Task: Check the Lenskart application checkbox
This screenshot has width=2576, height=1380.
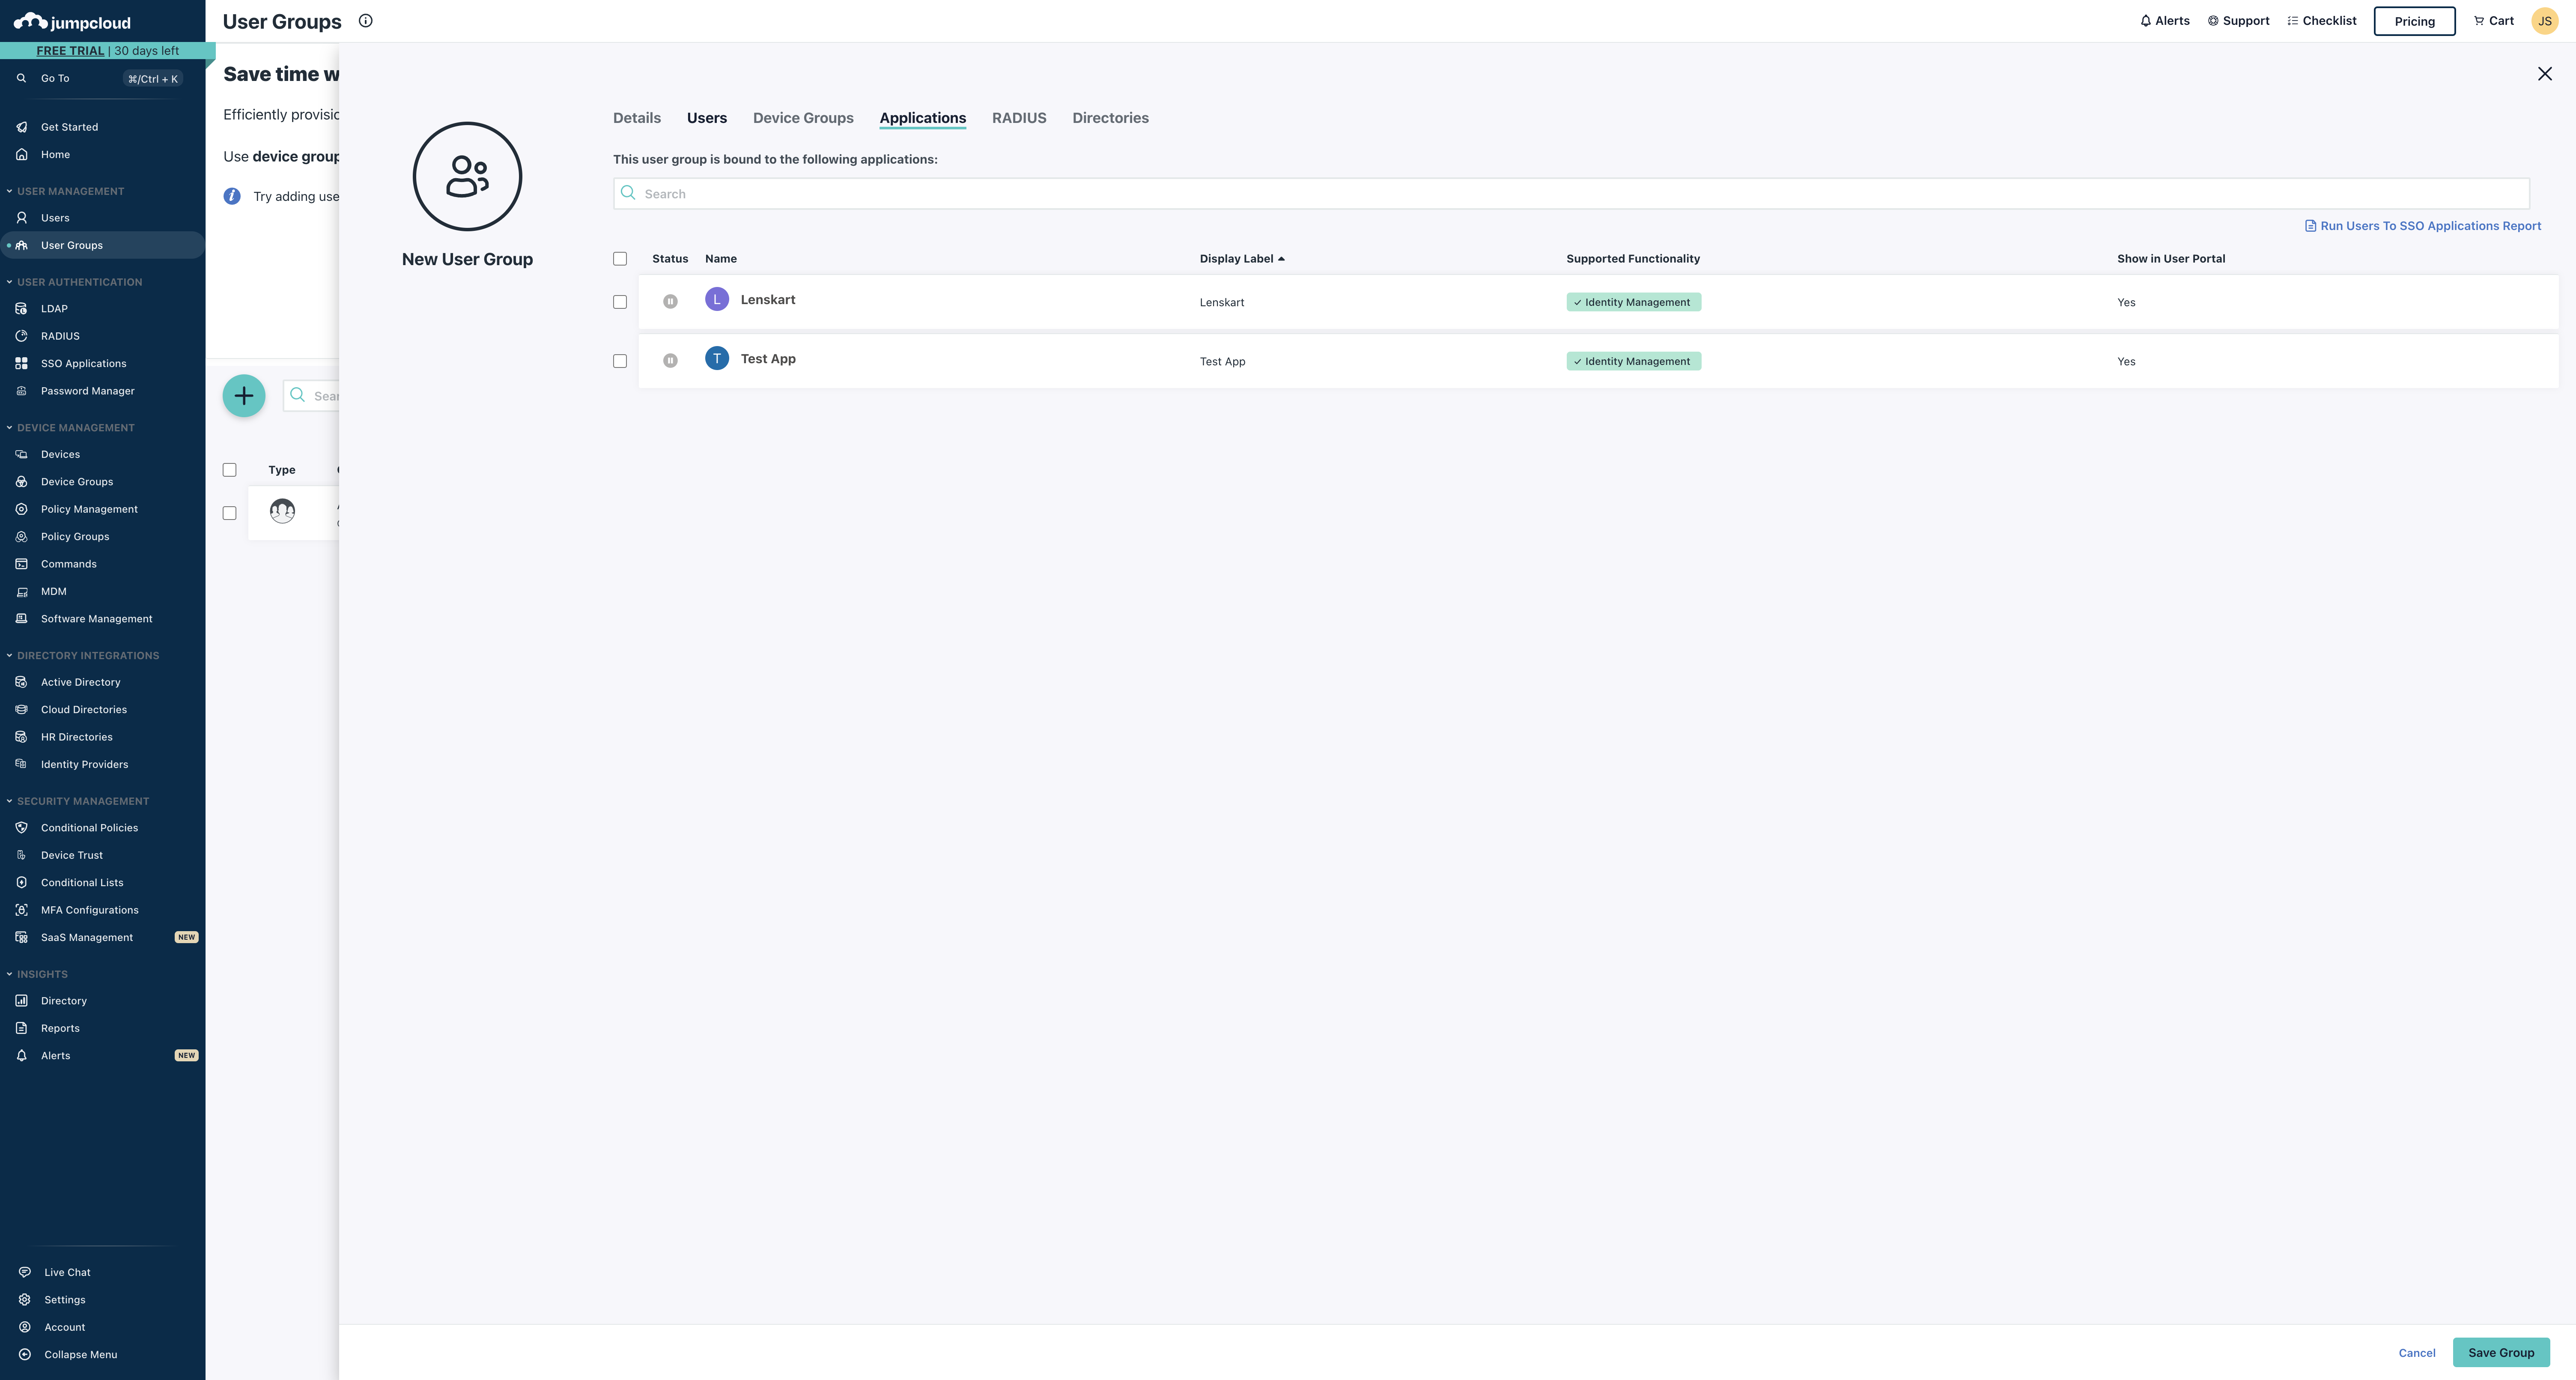Action: coord(620,302)
